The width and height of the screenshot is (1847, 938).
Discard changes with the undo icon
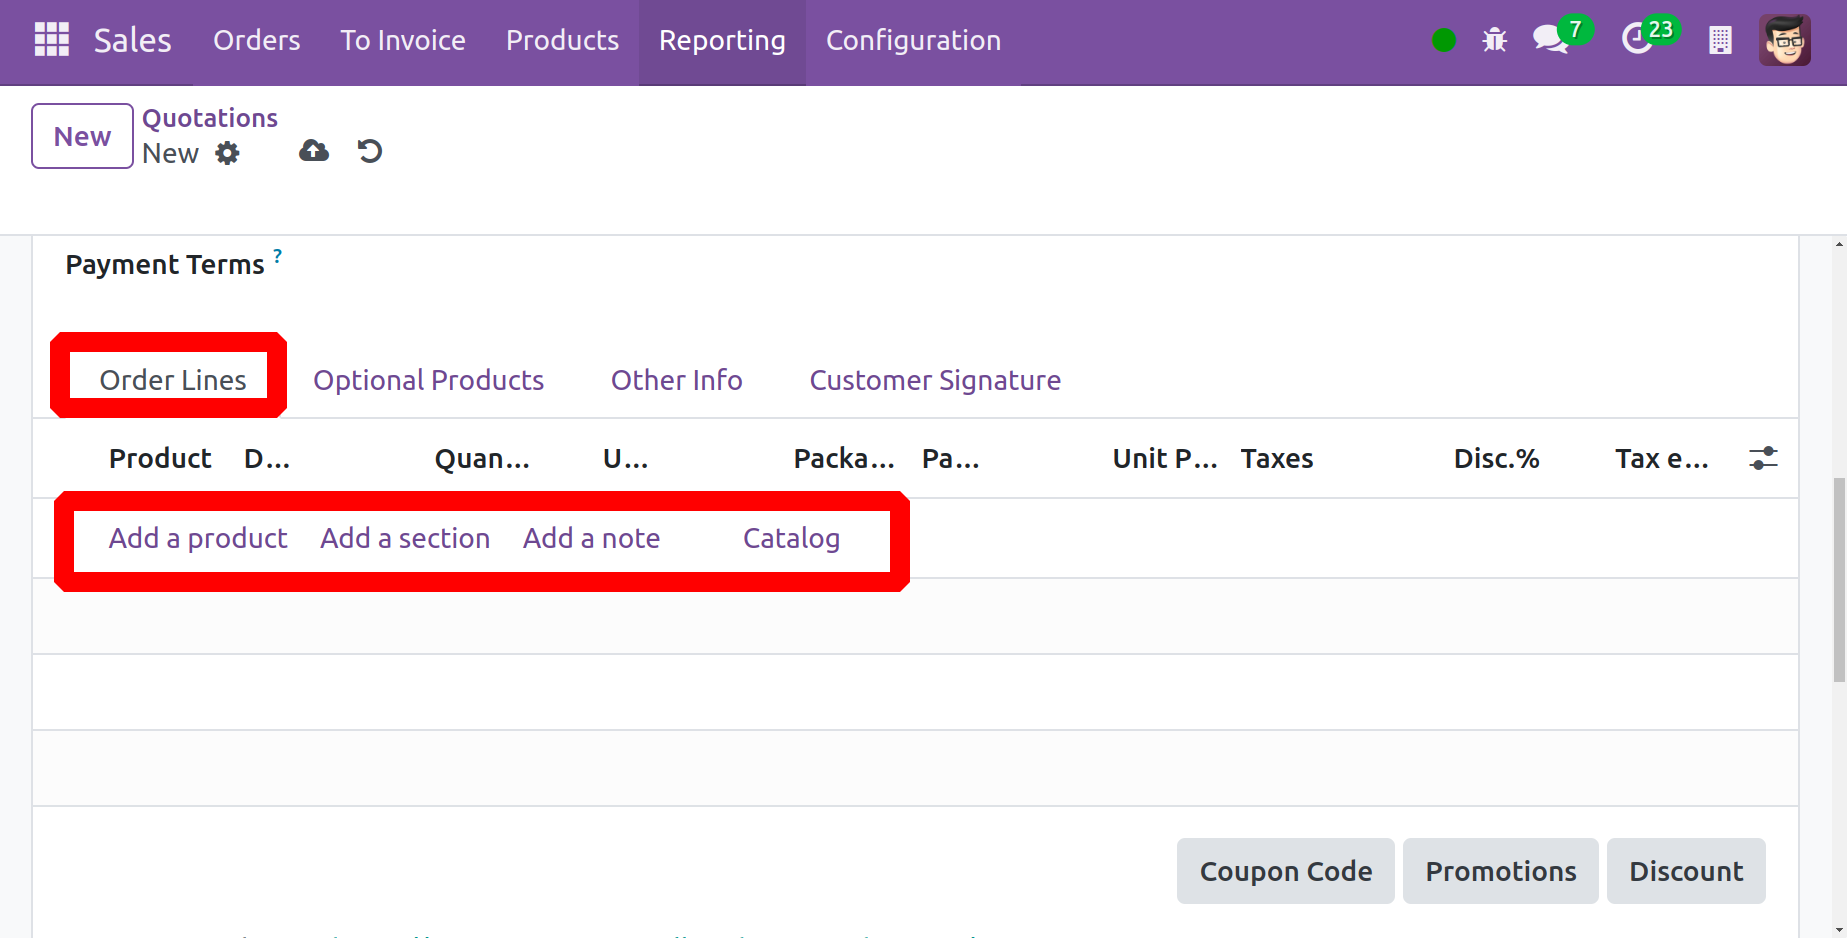pyautogui.click(x=370, y=151)
